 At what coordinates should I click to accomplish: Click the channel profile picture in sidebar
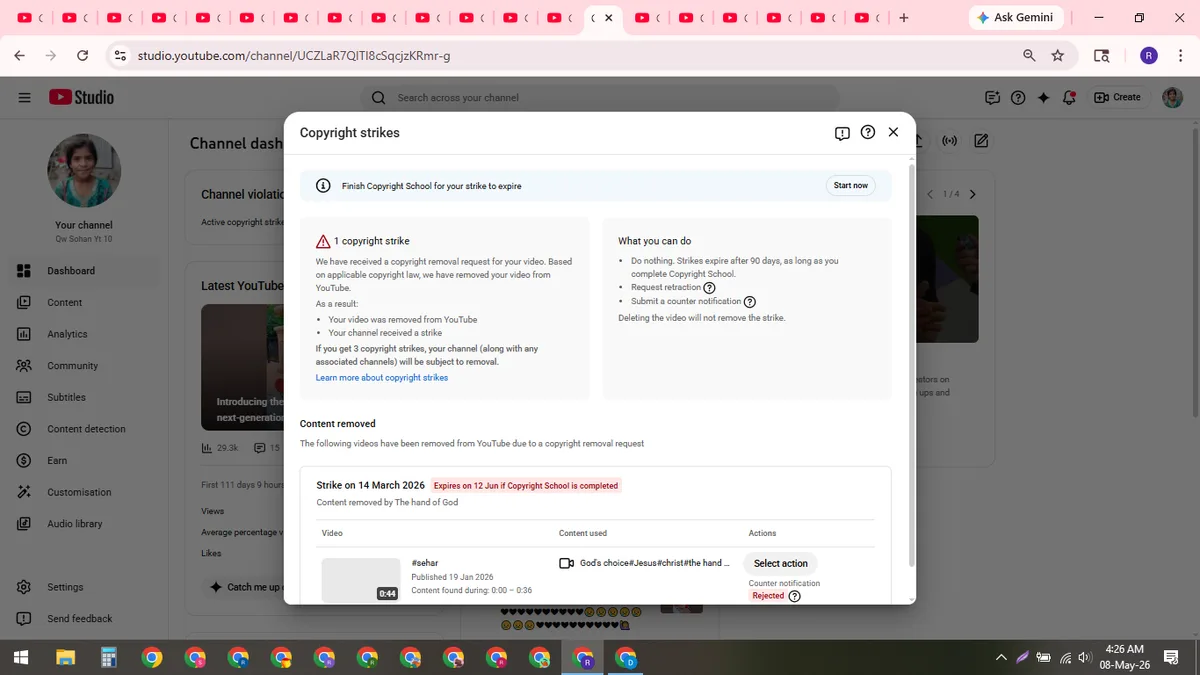click(84, 170)
